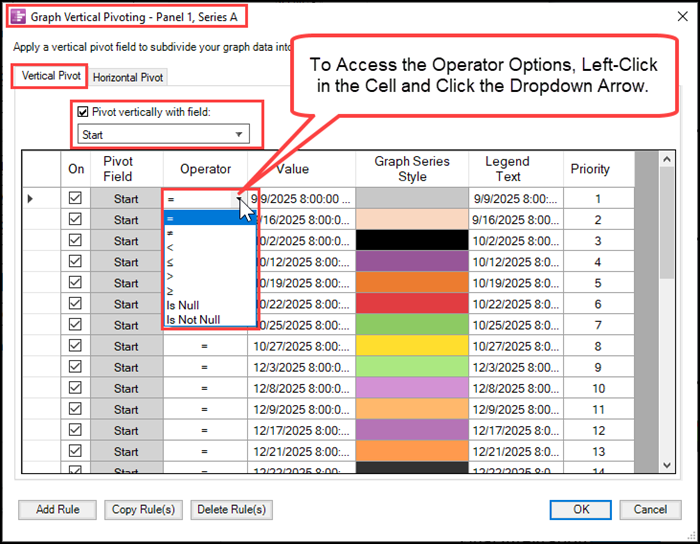
Task: Uncheck the On box for priority 13 row
Action: [75, 451]
